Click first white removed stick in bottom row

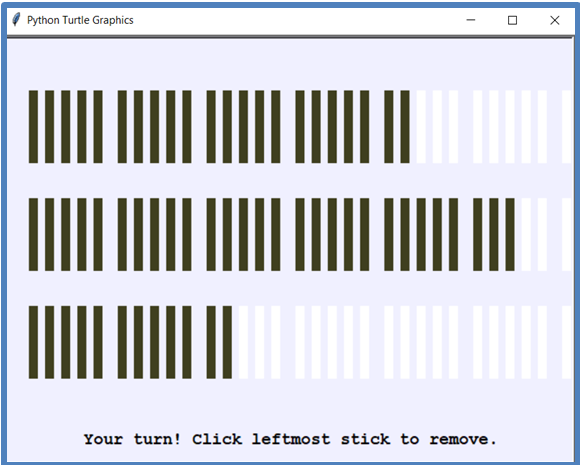click(243, 342)
